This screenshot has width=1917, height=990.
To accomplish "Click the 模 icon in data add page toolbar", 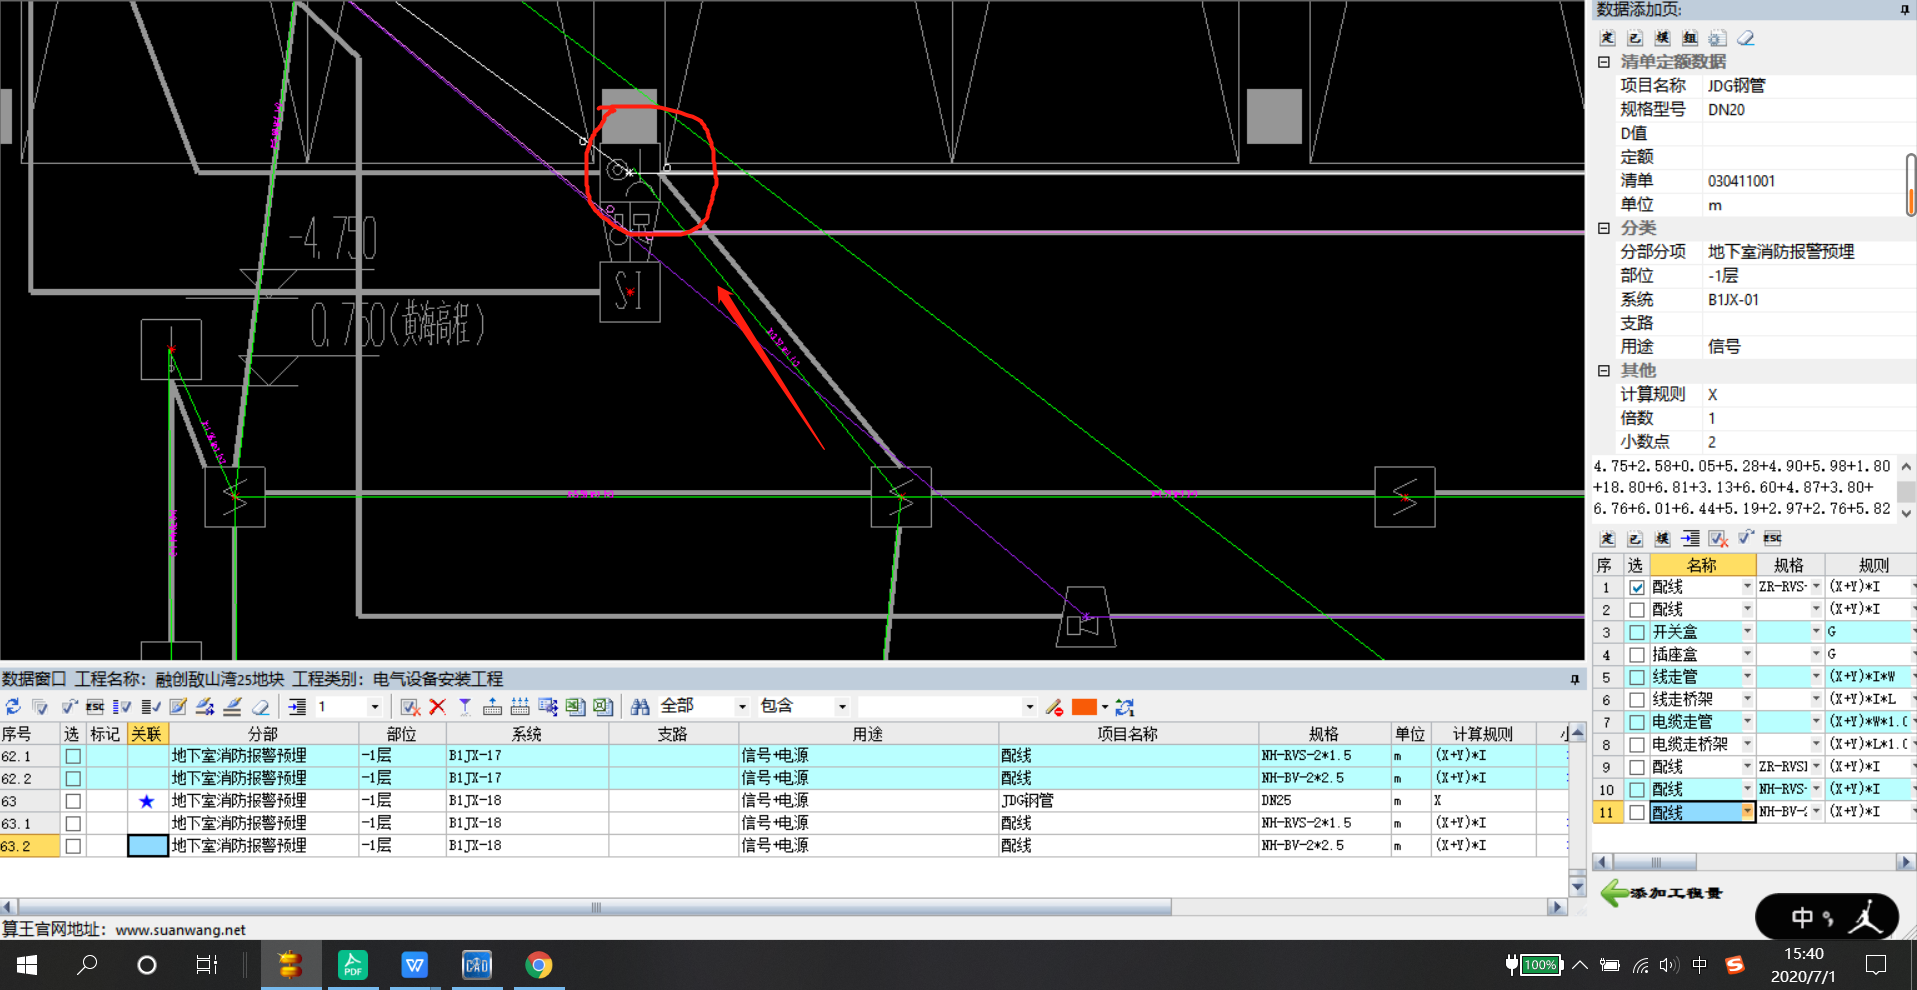I will 1662,38.
